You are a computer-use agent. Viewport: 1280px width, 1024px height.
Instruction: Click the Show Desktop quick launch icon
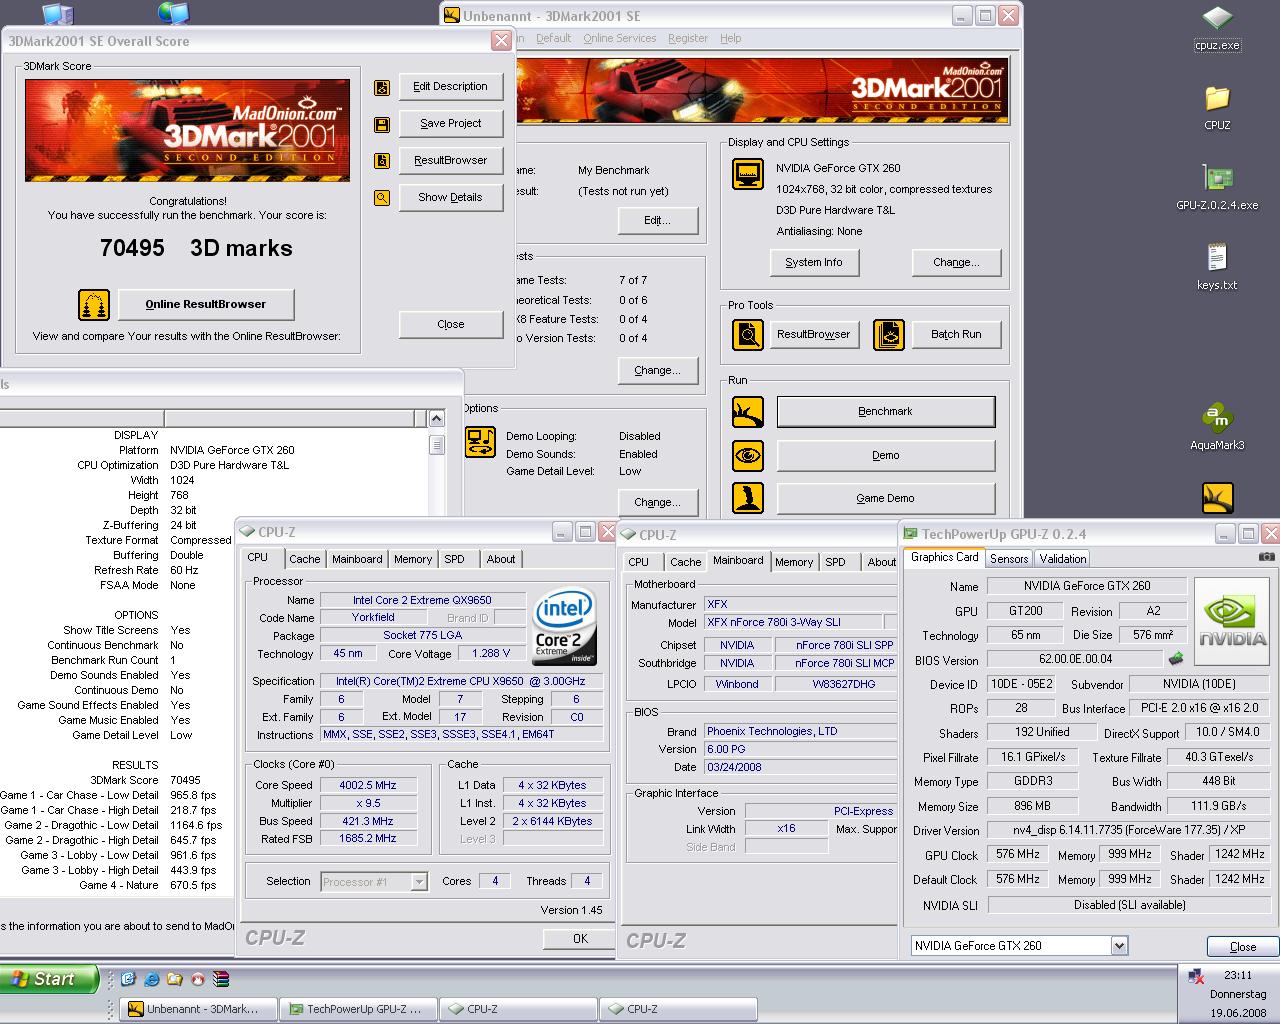point(129,979)
